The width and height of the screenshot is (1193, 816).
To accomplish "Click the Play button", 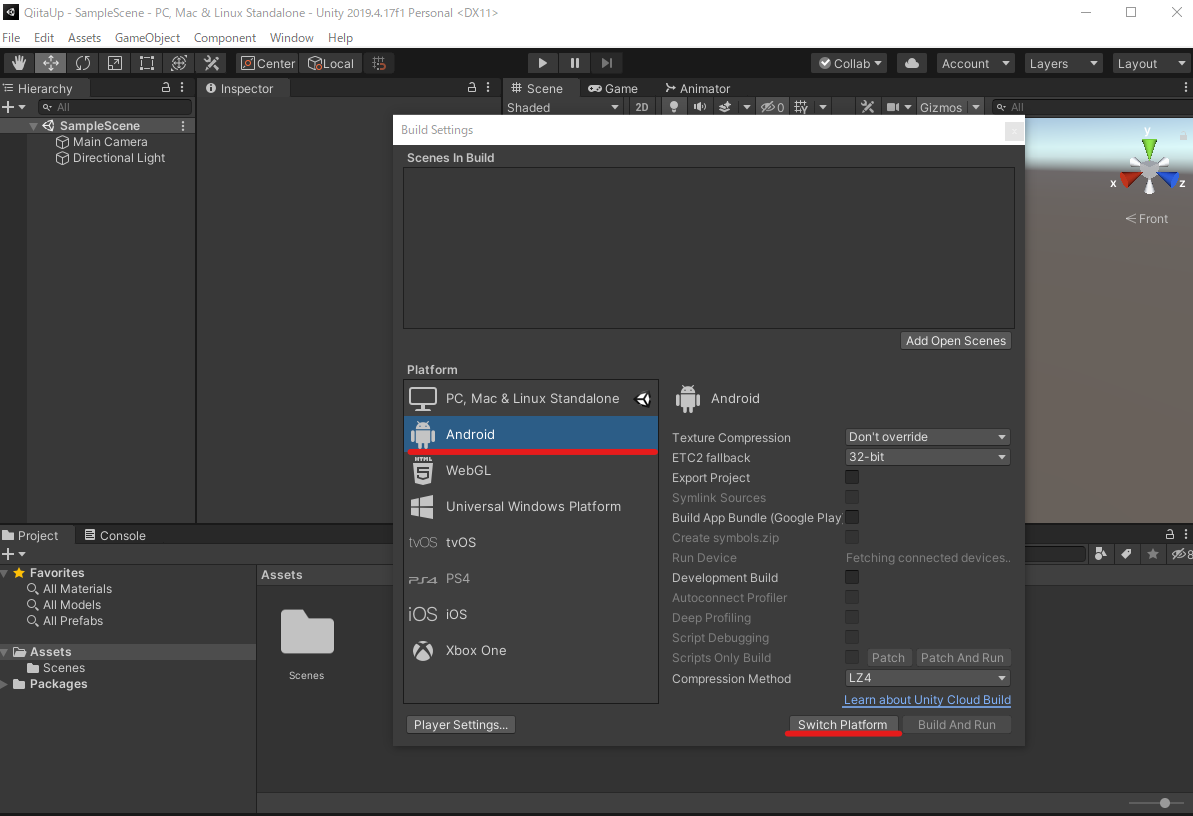I will 542,63.
